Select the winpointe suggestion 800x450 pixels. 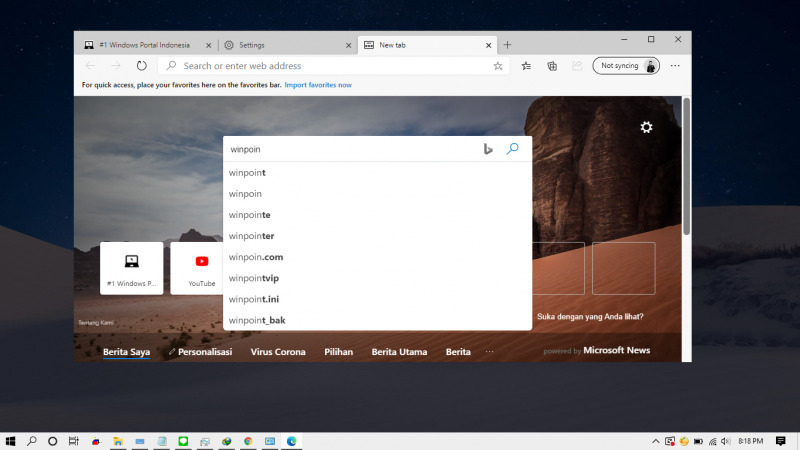pyautogui.click(x=378, y=215)
